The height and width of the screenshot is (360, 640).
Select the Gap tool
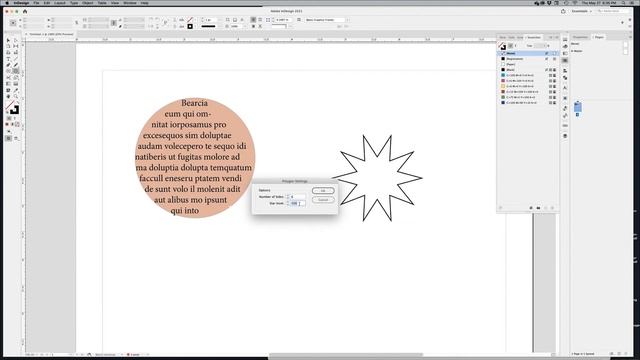point(16,47)
